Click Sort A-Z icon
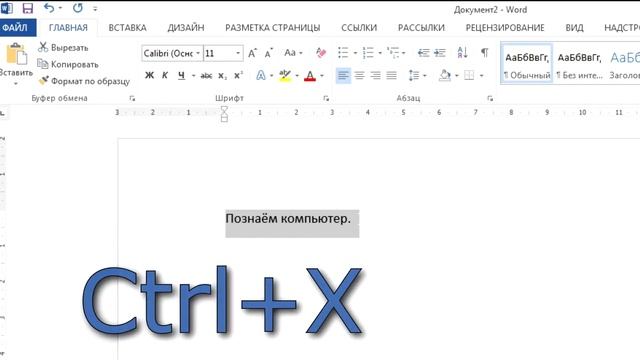The width and height of the screenshot is (640, 360). point(462,53)
